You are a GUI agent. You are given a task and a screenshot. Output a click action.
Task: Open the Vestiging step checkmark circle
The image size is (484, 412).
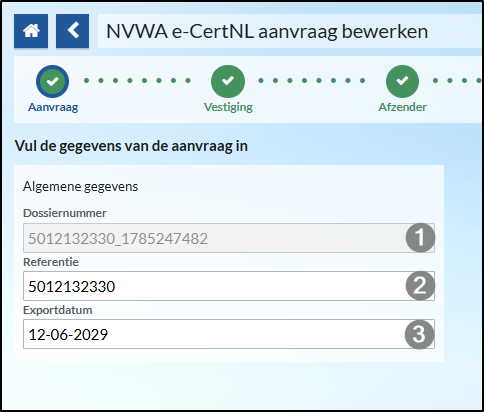[228, 81]
